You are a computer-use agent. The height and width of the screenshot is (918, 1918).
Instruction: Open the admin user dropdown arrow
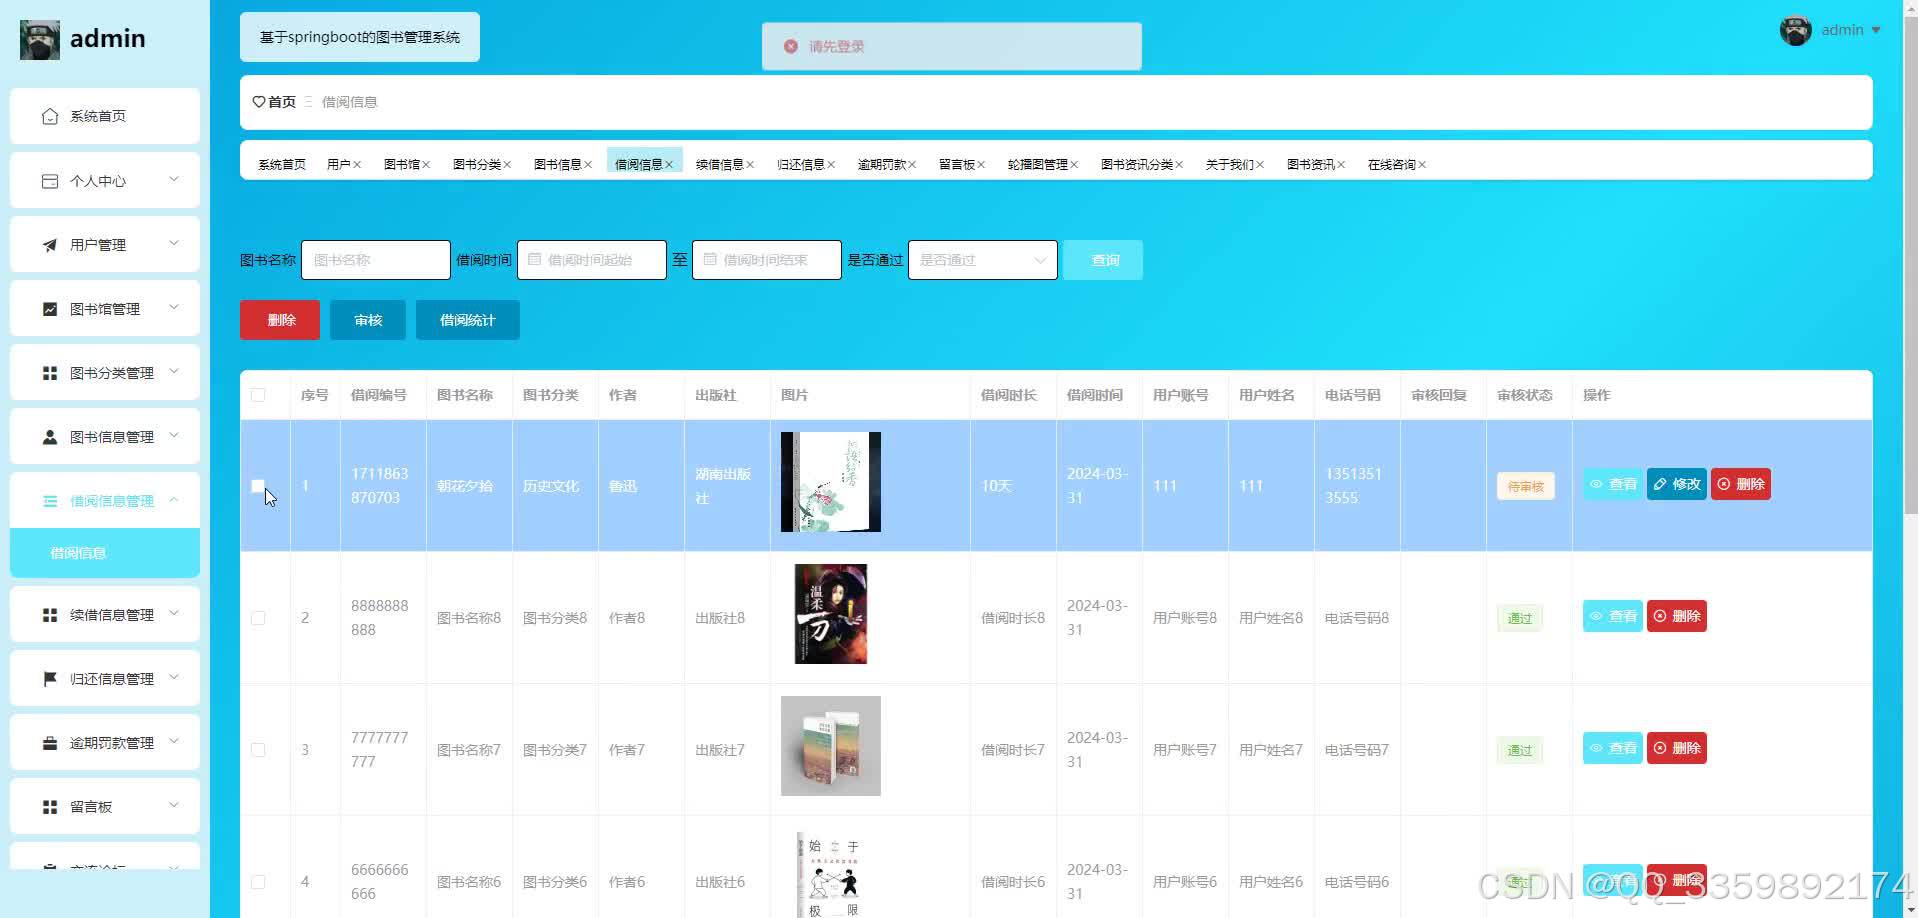1876,30
